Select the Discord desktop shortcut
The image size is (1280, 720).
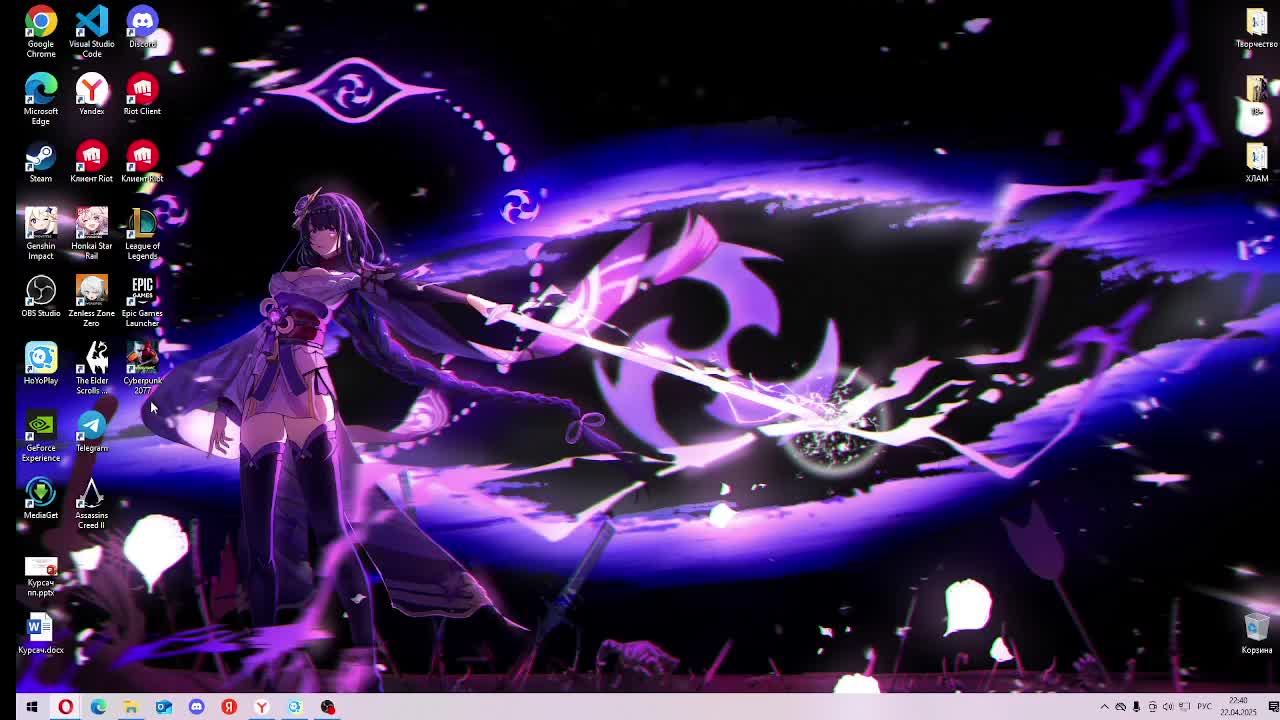(142, 27)
